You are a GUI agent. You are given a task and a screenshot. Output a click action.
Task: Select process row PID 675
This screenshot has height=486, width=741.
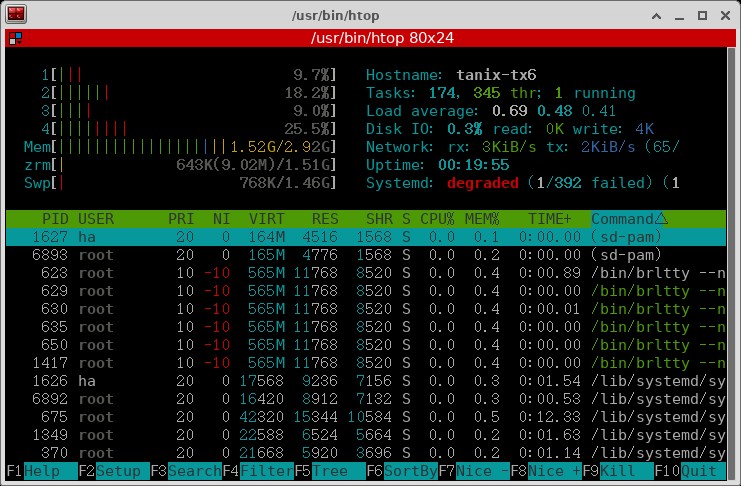tap(366, 417)
